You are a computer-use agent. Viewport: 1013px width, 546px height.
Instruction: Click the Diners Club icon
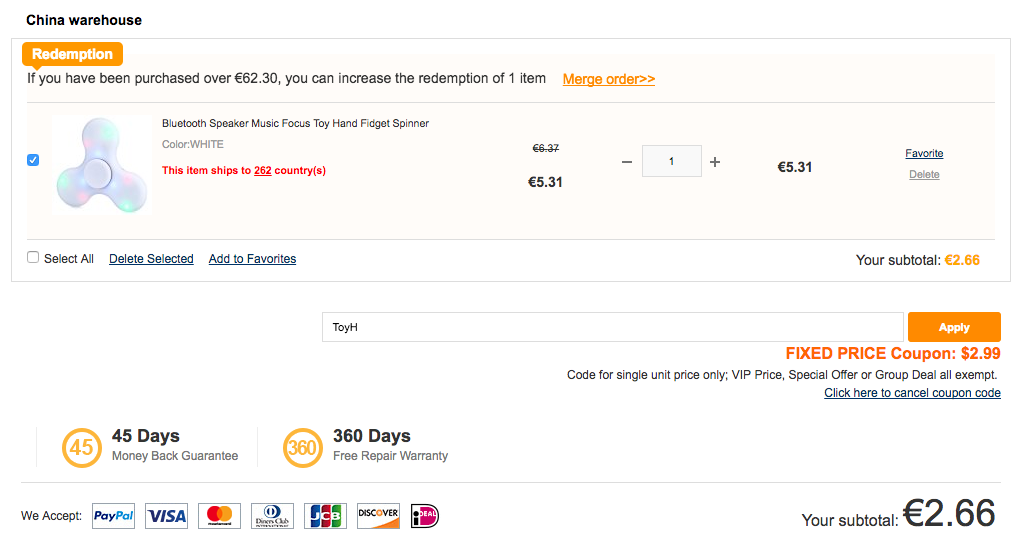pyautogui.click(x=272, y=516)
